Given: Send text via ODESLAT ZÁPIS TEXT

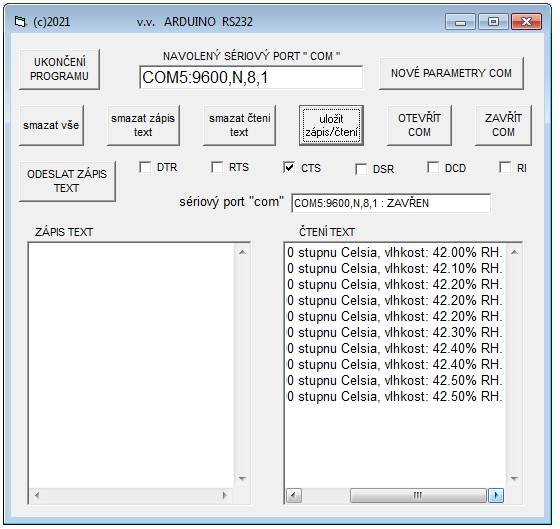Looking at the screenshot, I should (68, 181).
